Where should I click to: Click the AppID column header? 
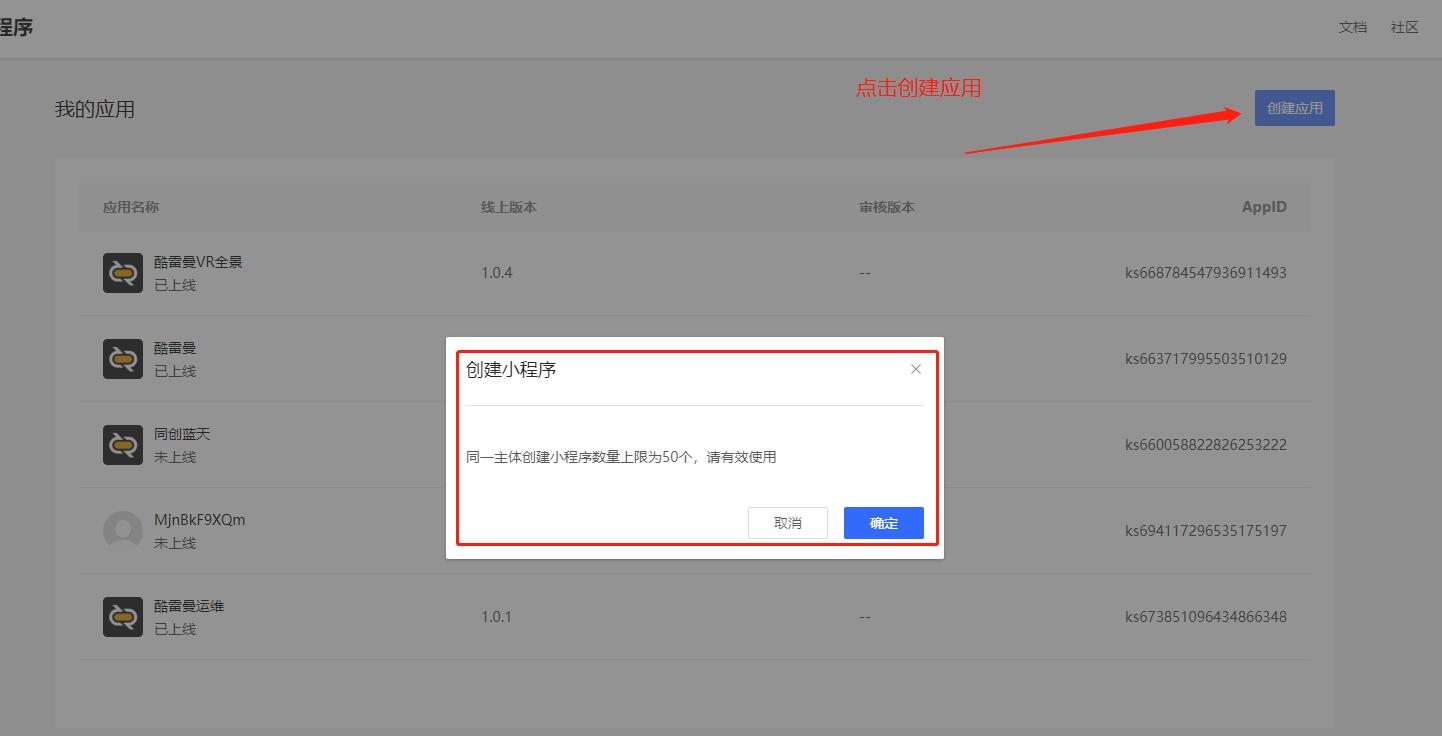click(x=1263, y=207)
